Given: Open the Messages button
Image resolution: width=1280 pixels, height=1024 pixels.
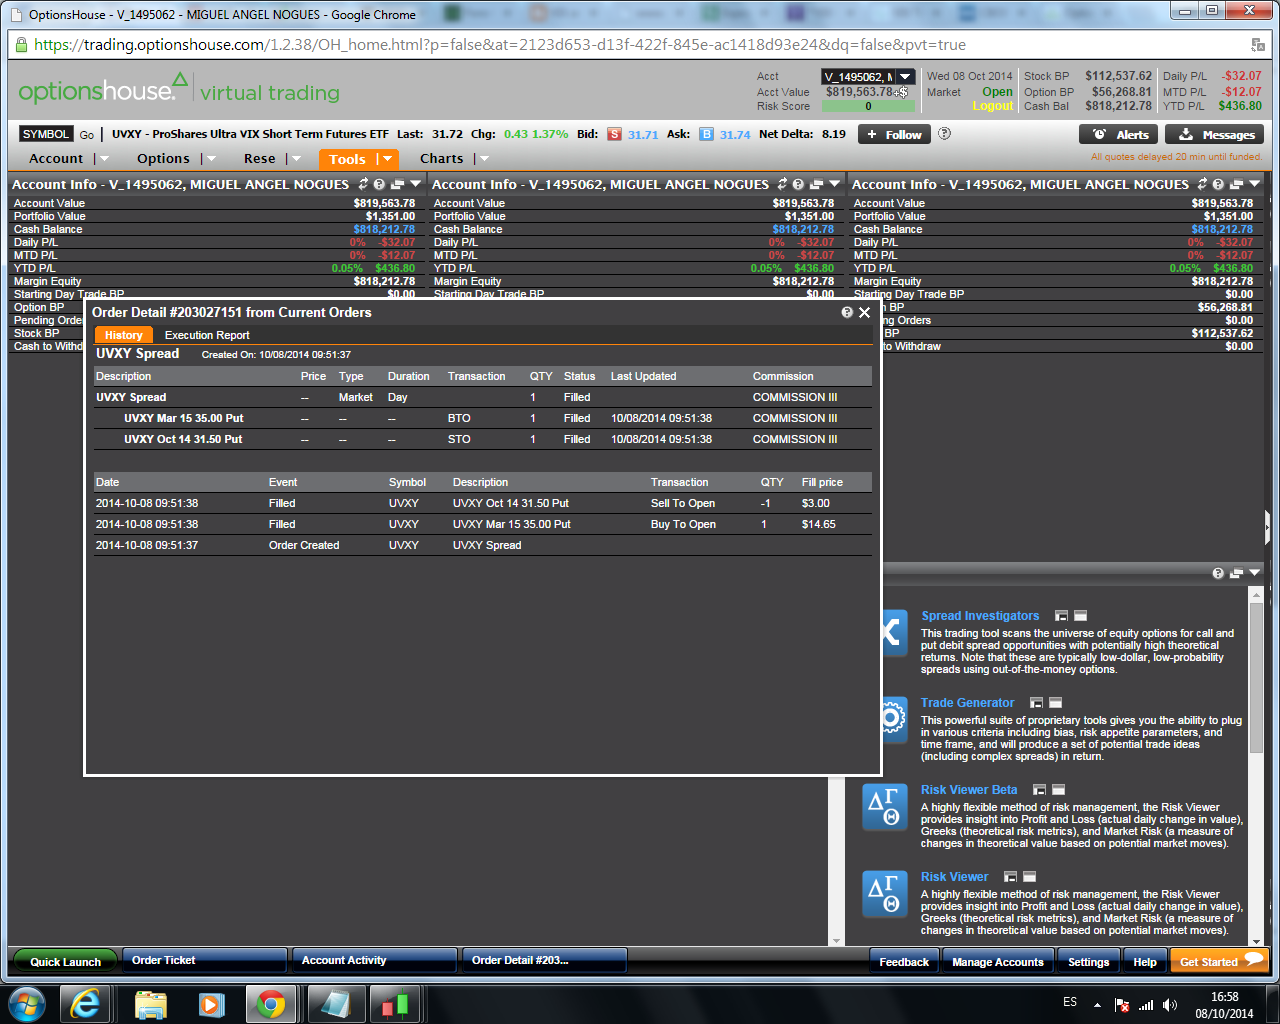Looking at the screenshot, I should (x=1215, y=134).
